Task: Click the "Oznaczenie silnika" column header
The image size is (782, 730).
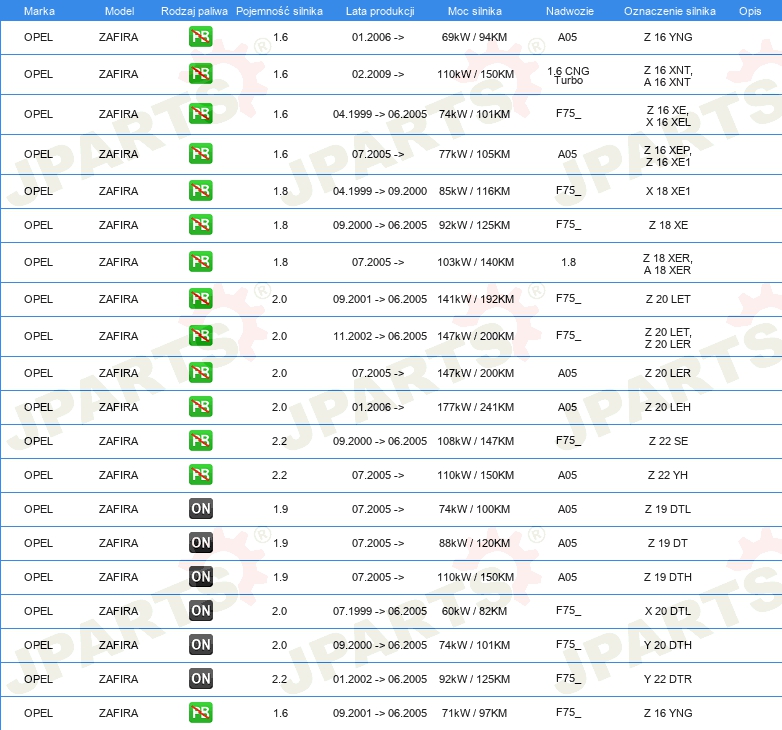Action: [x=669, y=11]
